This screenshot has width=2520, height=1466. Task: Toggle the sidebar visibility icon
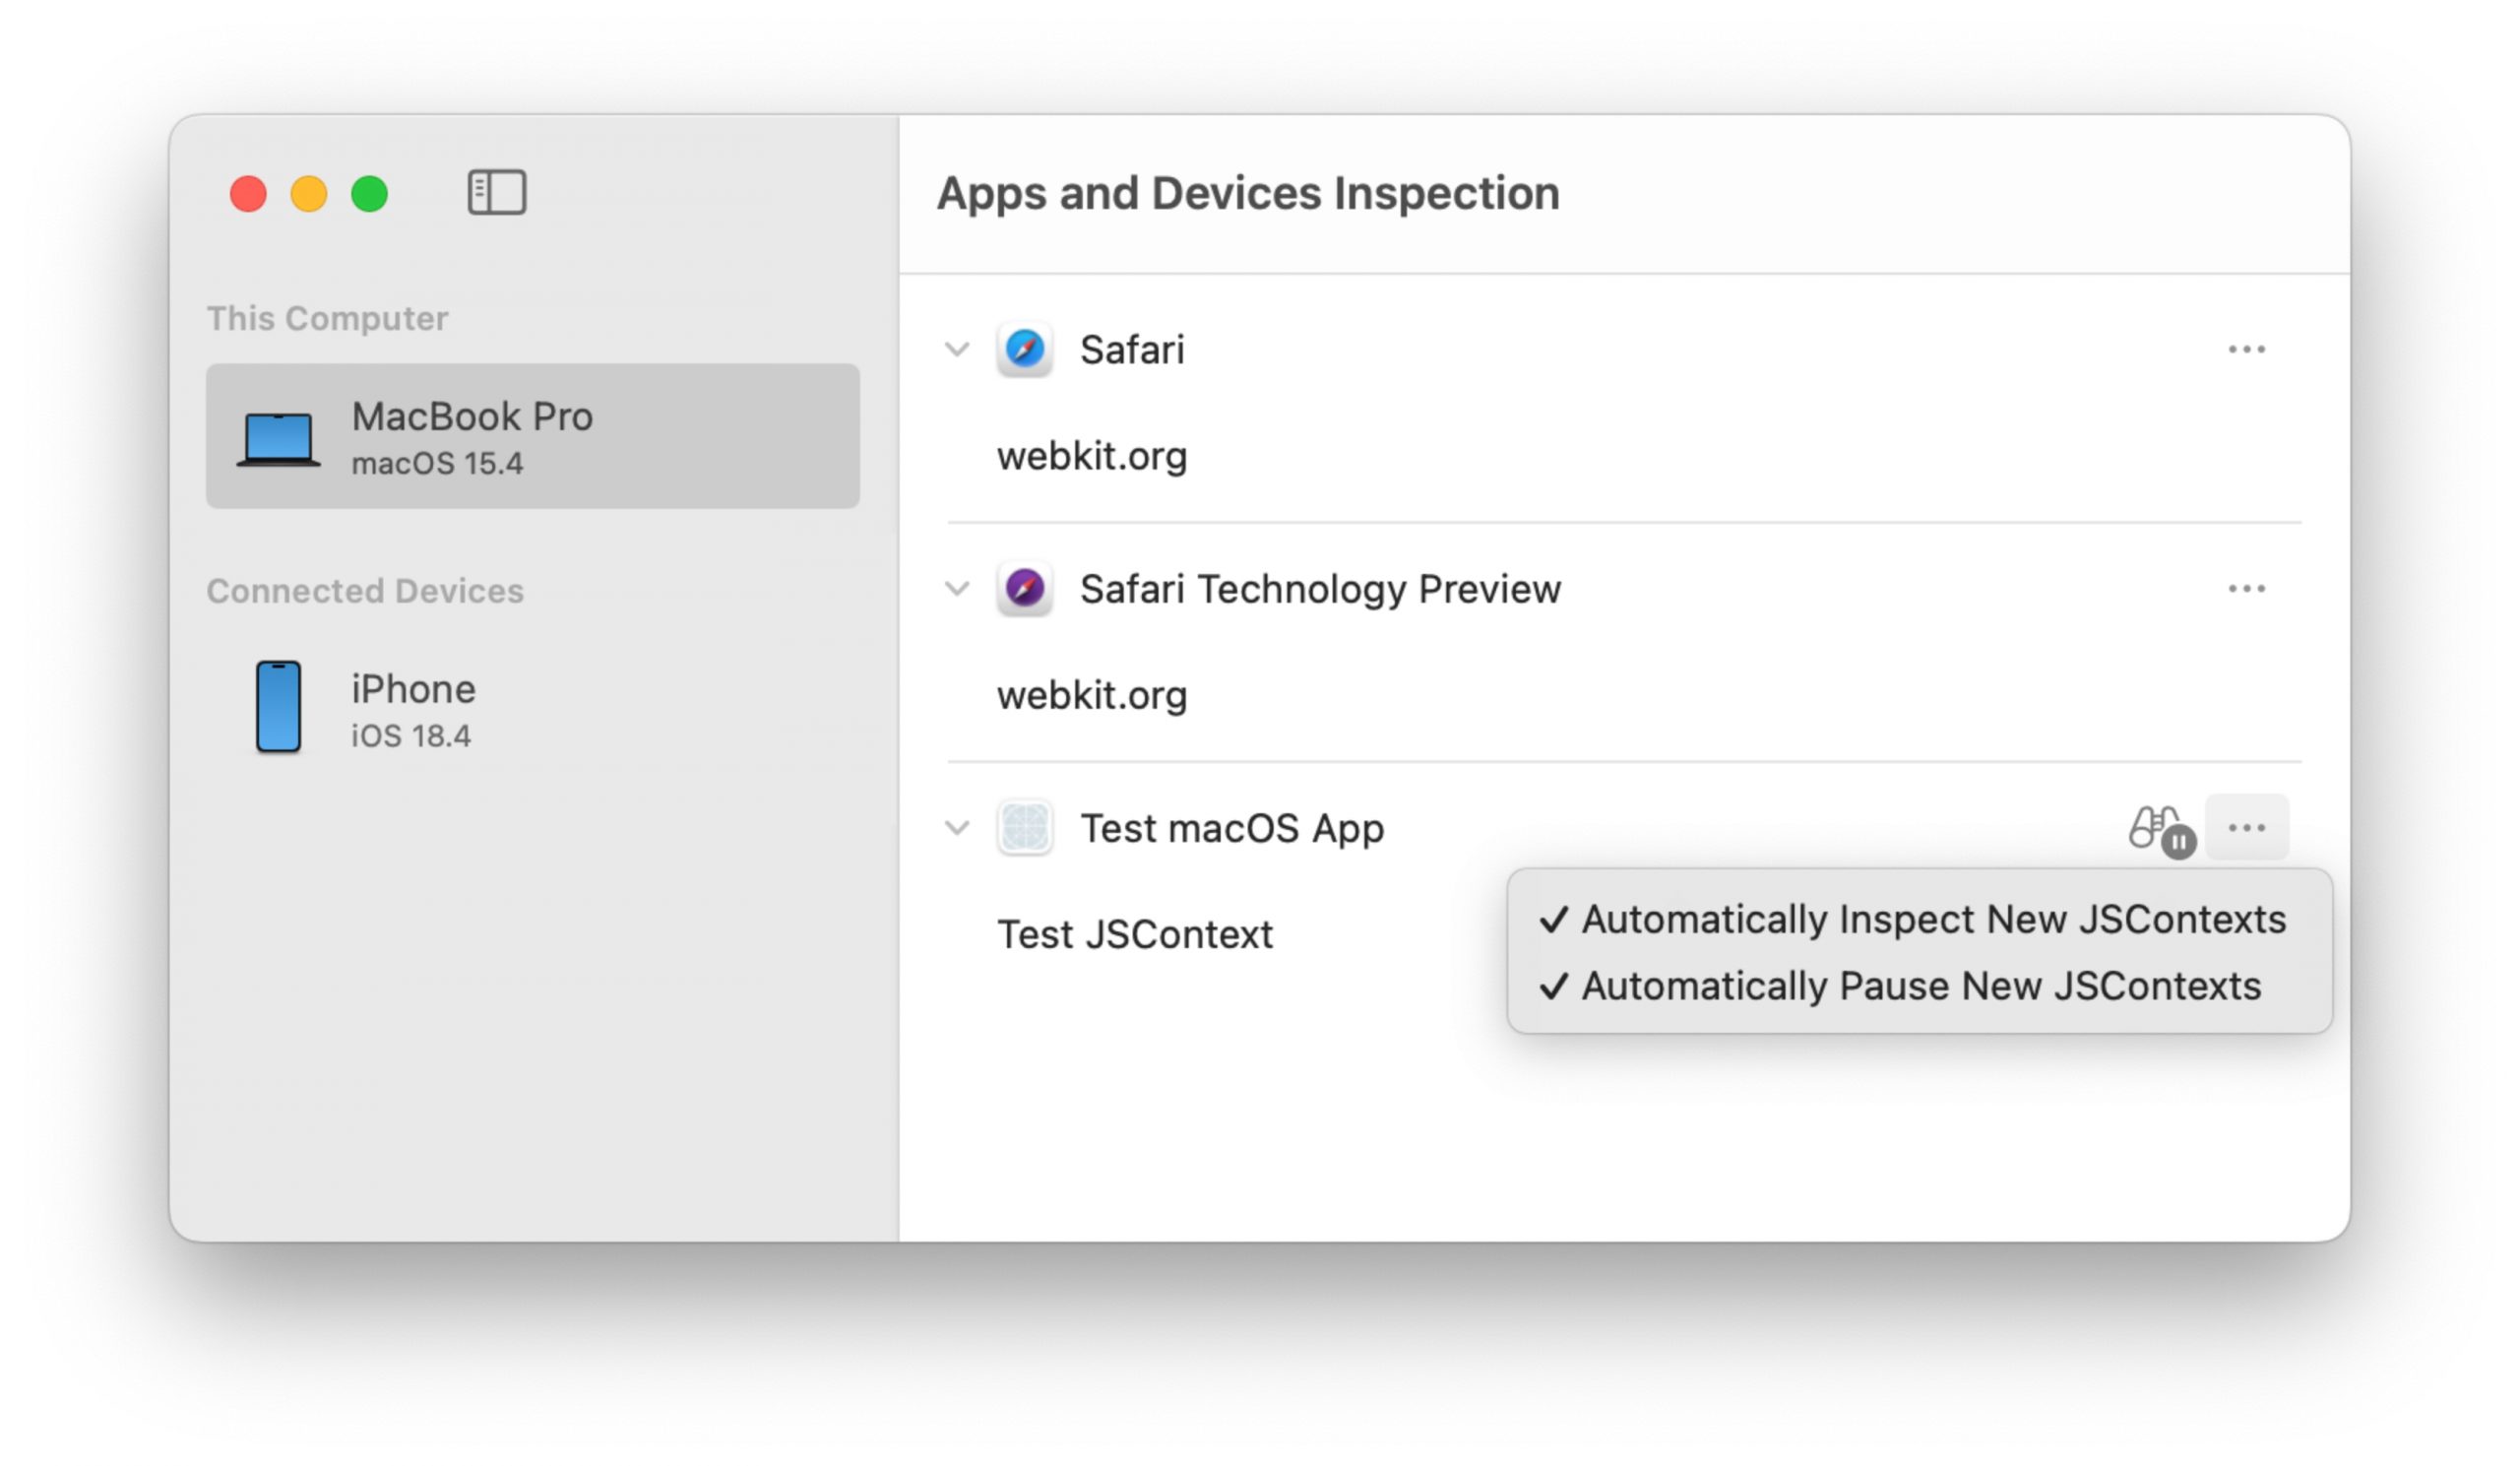497,192
